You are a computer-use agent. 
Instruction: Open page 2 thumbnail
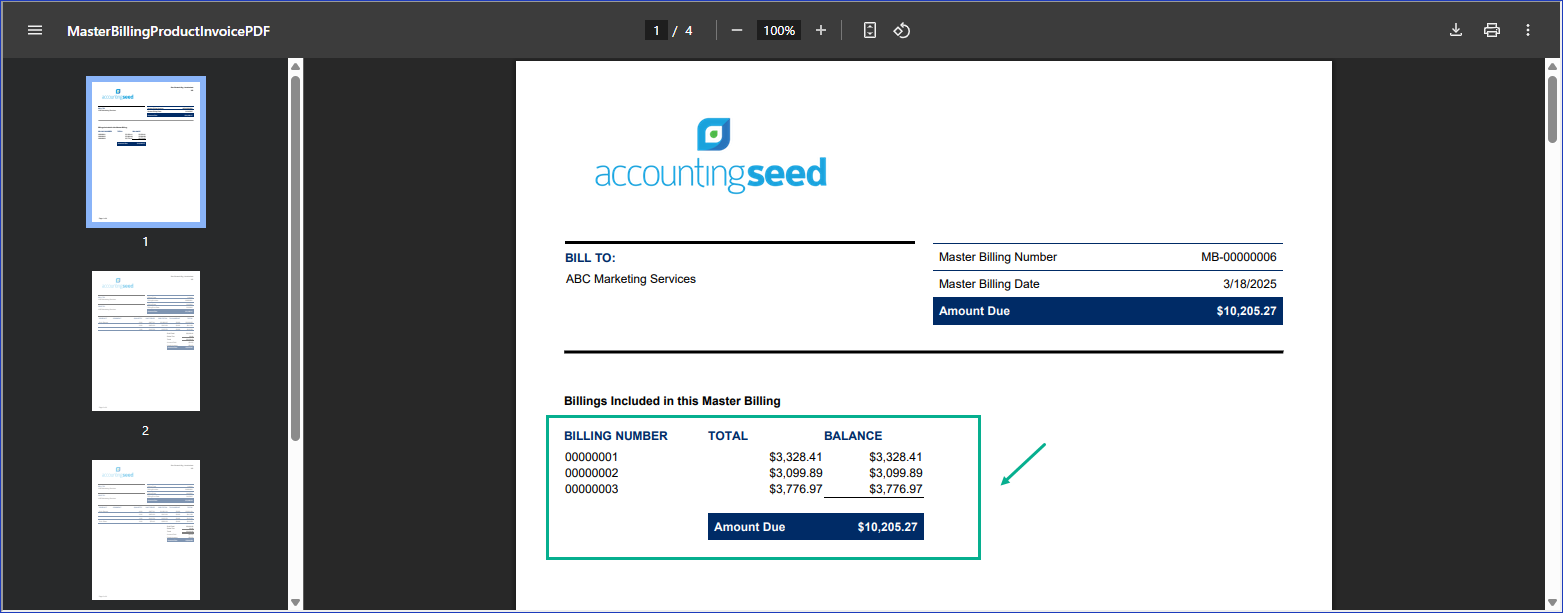(x=146, y=341)
